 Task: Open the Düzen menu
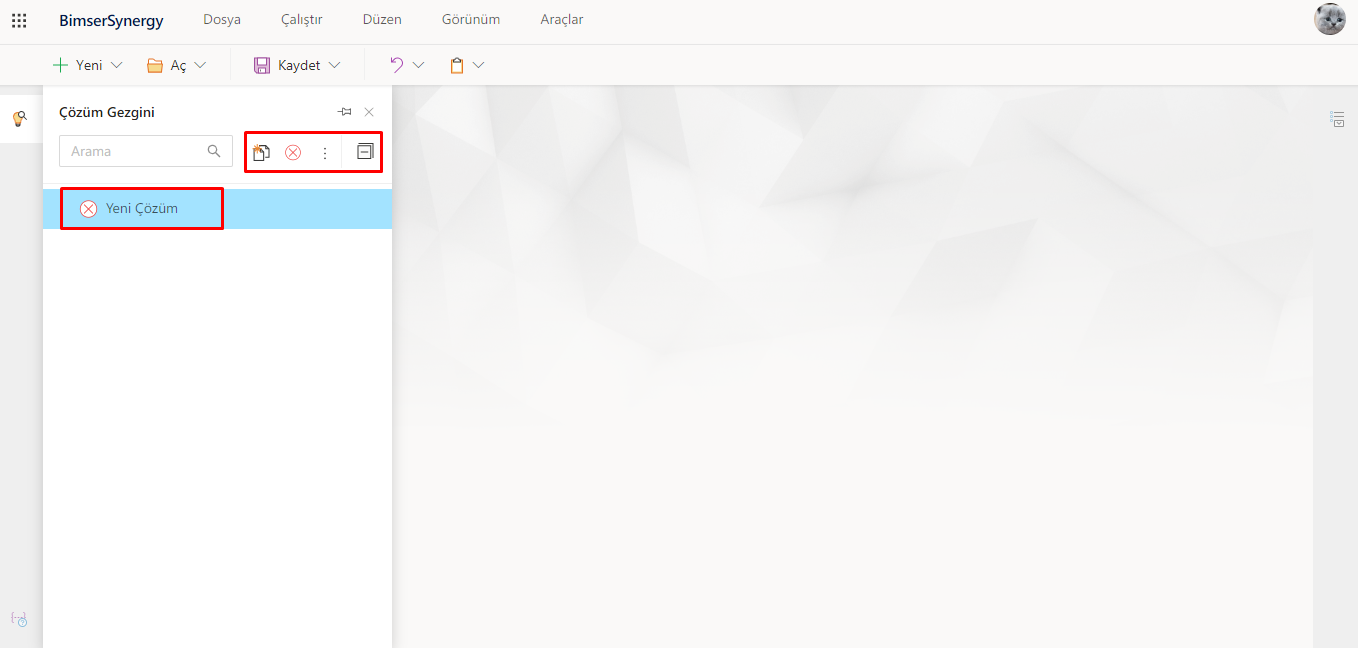[x=382, y=20]
